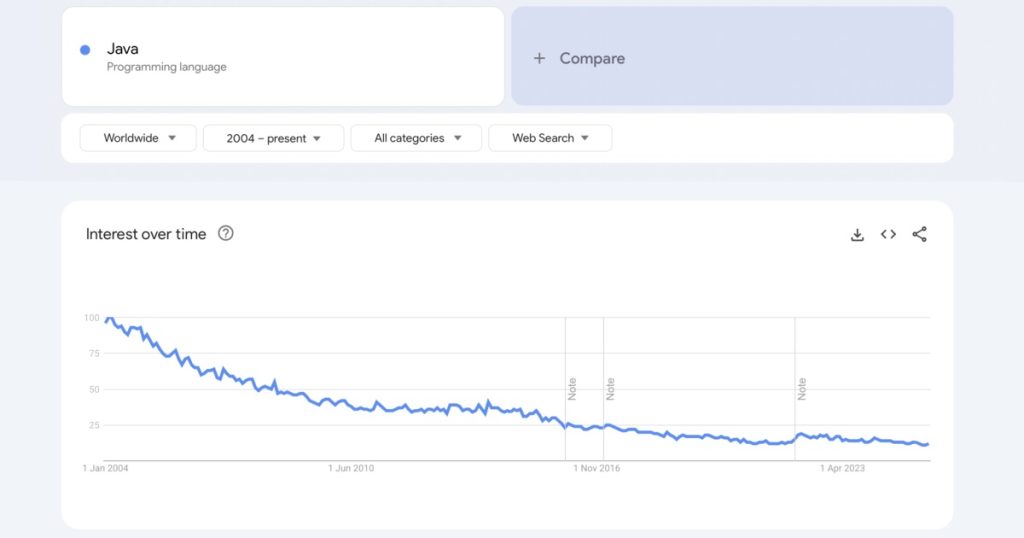The image size is (1024, 538).
Task: Click the Note marker before Apr 2023
Action: click(802, 388)
